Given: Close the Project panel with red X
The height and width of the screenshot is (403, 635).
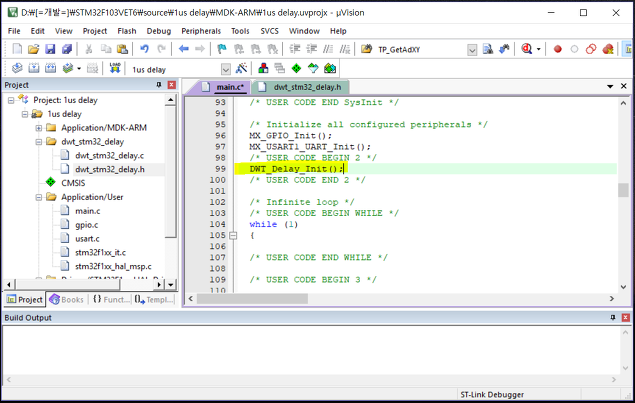Looking at the screenshot, I should tap(172, 85).
